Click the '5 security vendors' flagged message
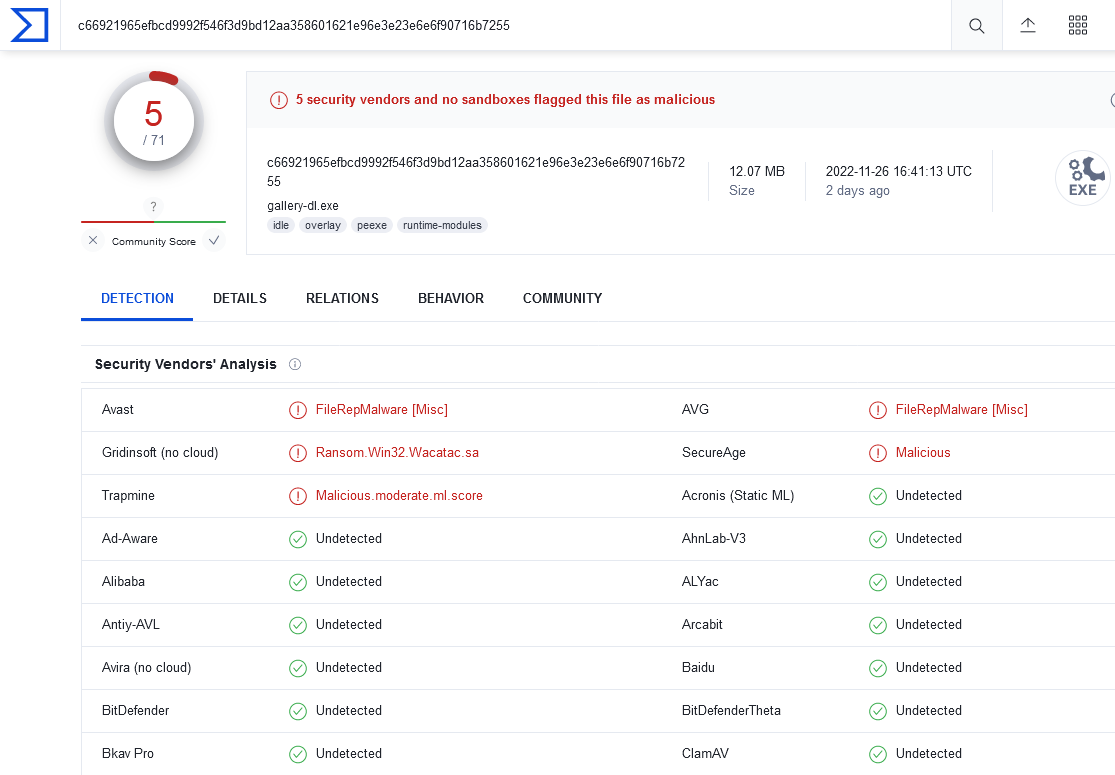This screenshot has height=775, width=1115. pyautogui.click(x=506, y=100)
